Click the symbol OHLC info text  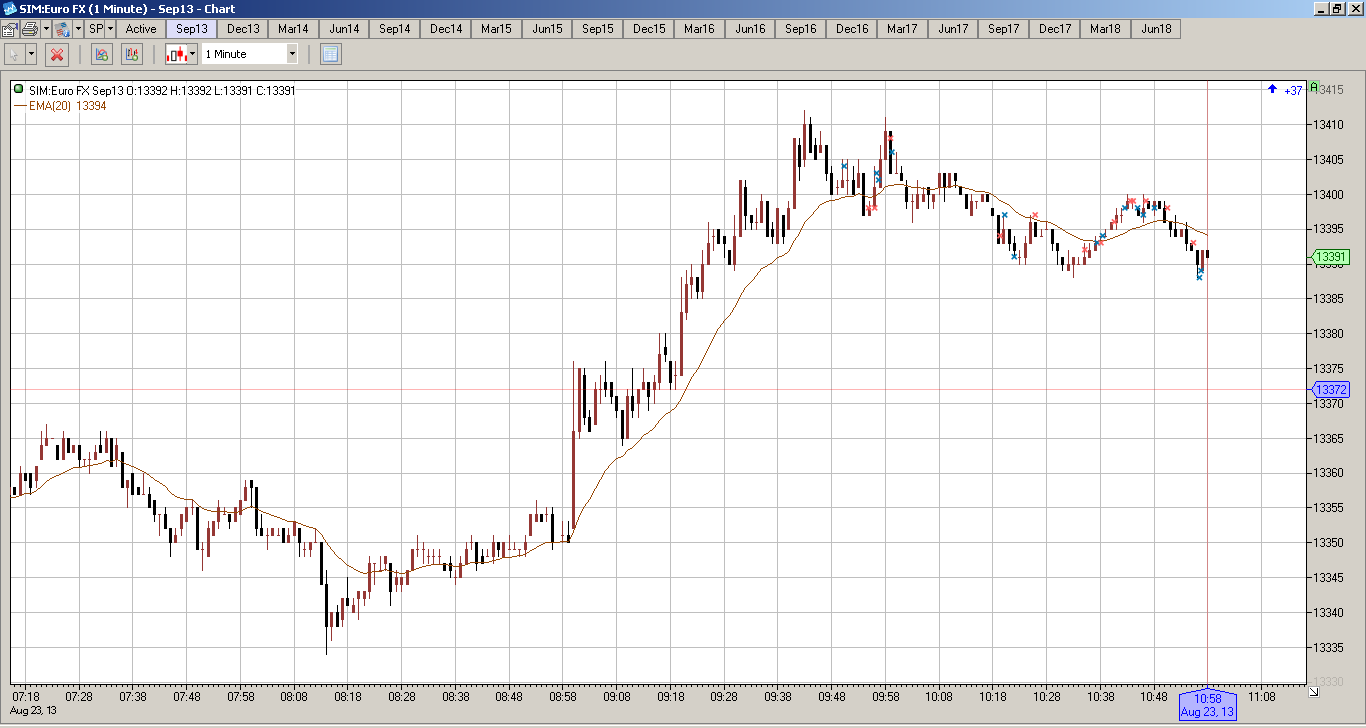click(x=161, y=91)
